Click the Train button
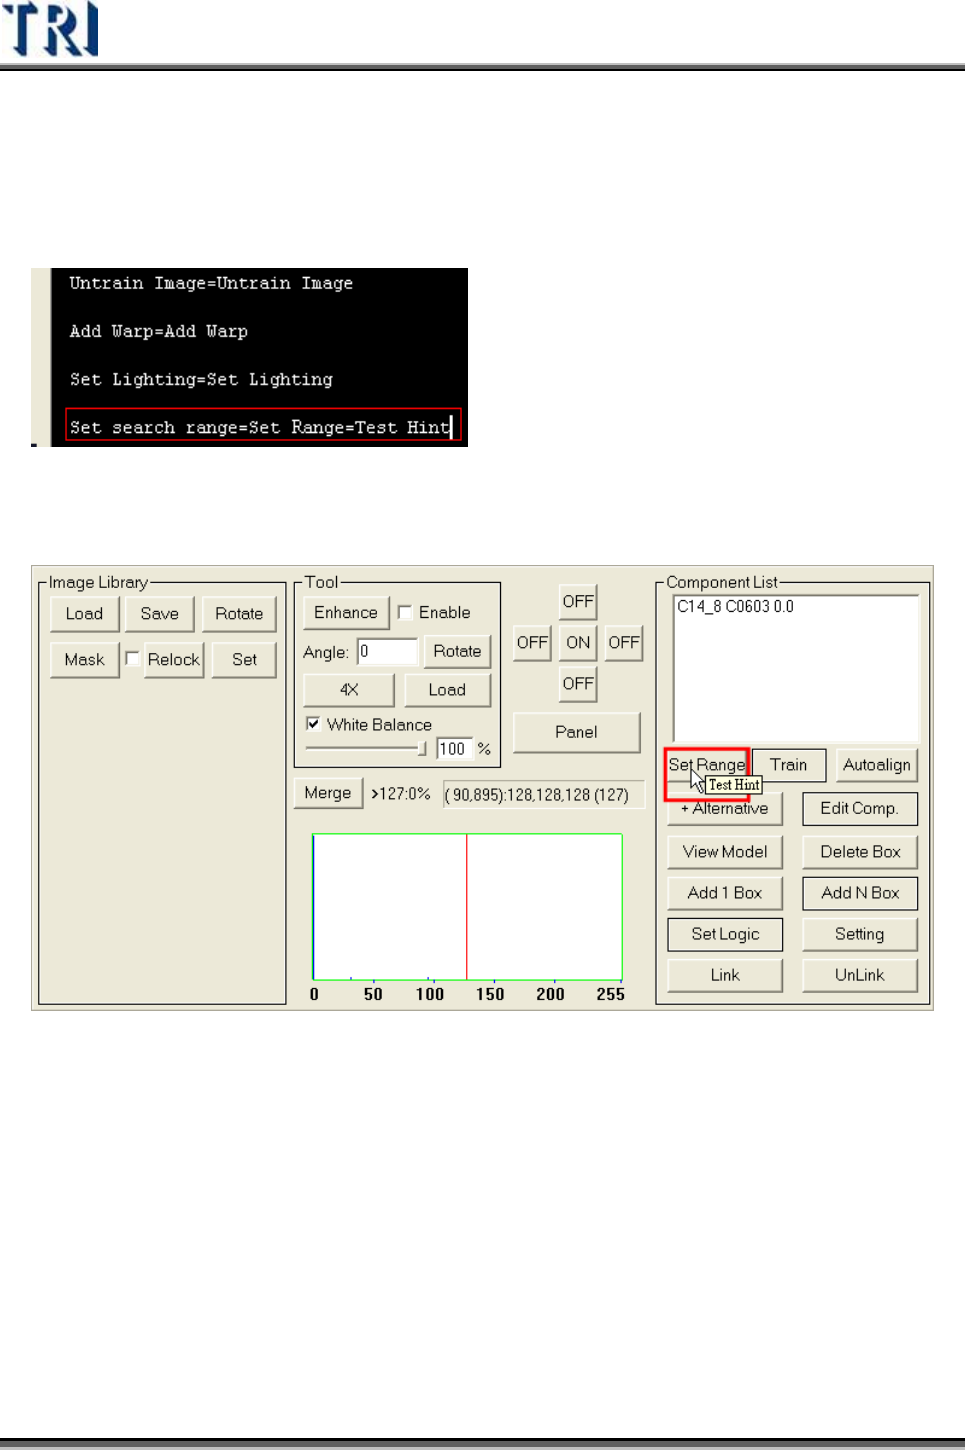This screenshot has width=965, height=1450. coord(788,765)
